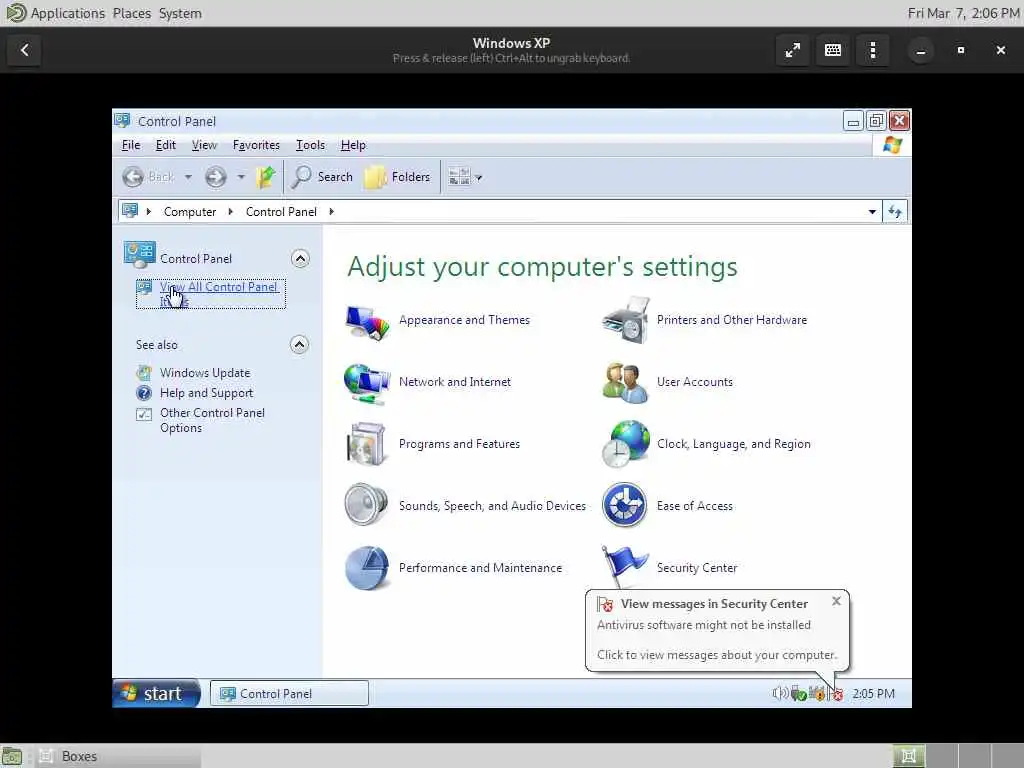
Task: Open the Performance and Maintenance pie chart icon
Action: click(366, 568)
